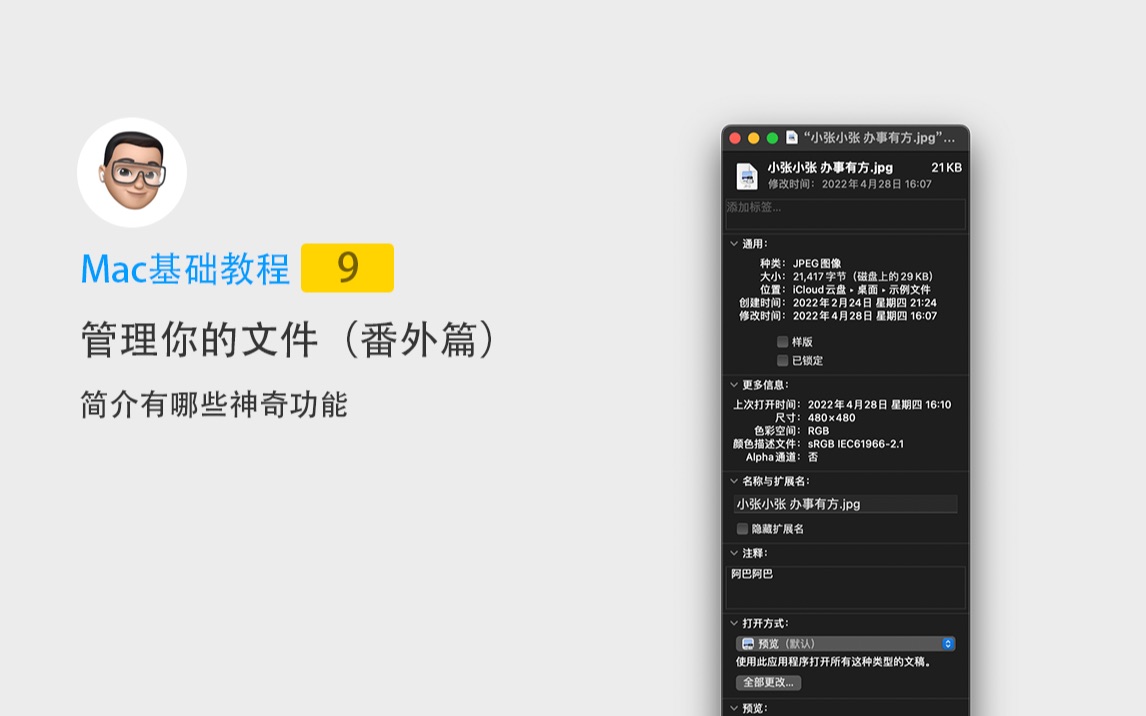Toggle the 已锁定 checkbox
This screenshot has height=716, width=1146.
pos(783,360)
